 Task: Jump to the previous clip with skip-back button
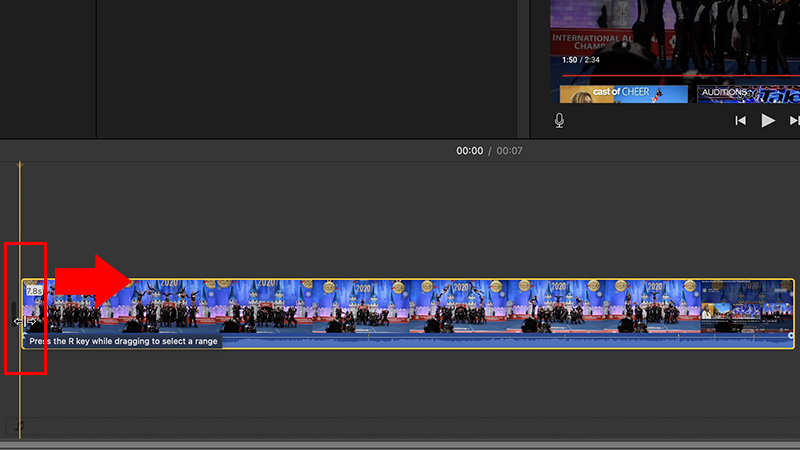click(740, 120)
